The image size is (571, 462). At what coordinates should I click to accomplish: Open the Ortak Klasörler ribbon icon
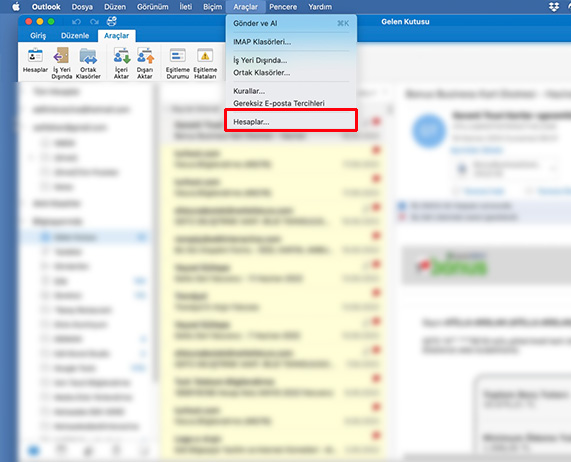click(88, 63)
